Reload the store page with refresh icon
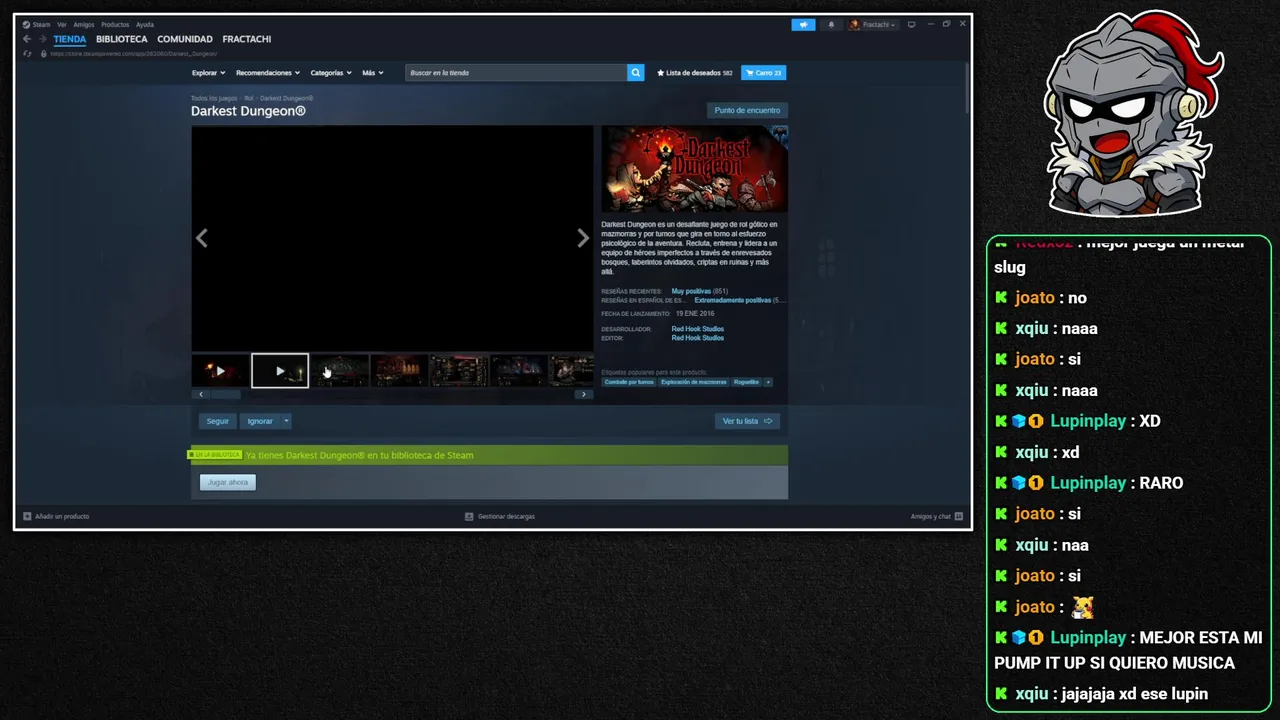 pyautogui.click(x=27, y=54)
